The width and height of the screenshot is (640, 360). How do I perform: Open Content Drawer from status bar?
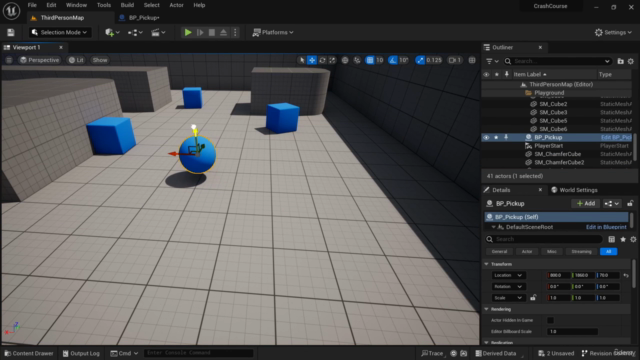click(x=29, y=353)
